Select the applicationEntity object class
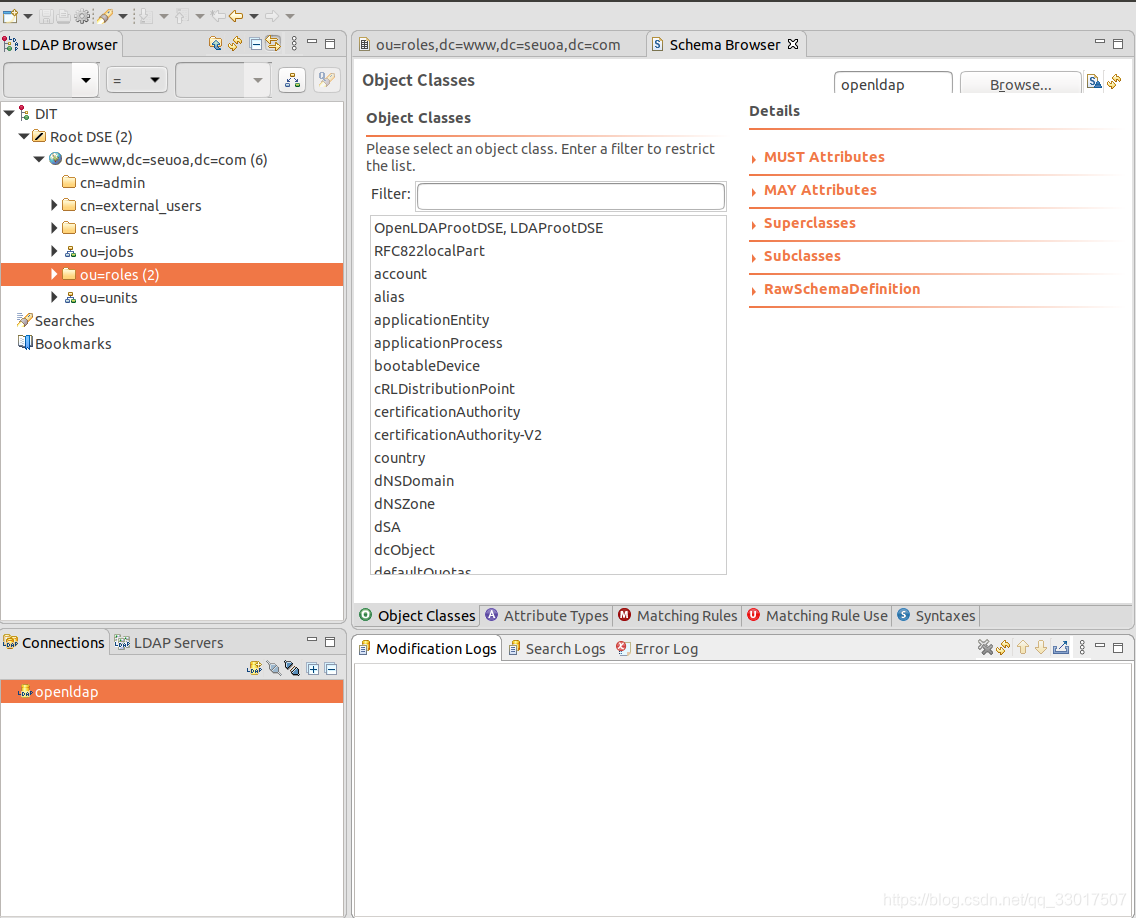The width and height of the screenshot is (1136, 918). click(431, 320)
